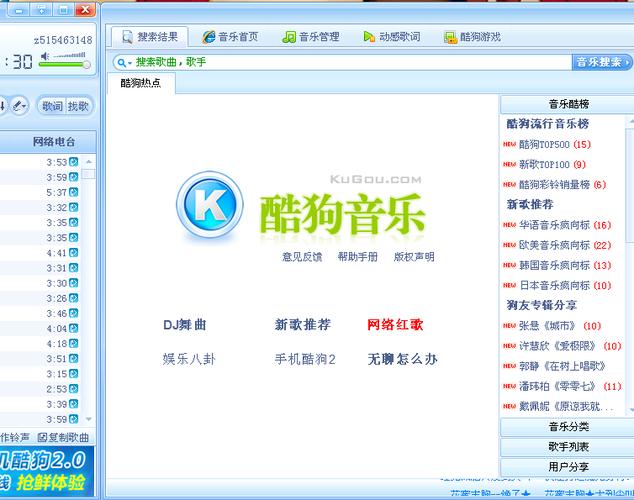Click the z515463148 username text
Viewport: 634px width, 500px height.
63,40
